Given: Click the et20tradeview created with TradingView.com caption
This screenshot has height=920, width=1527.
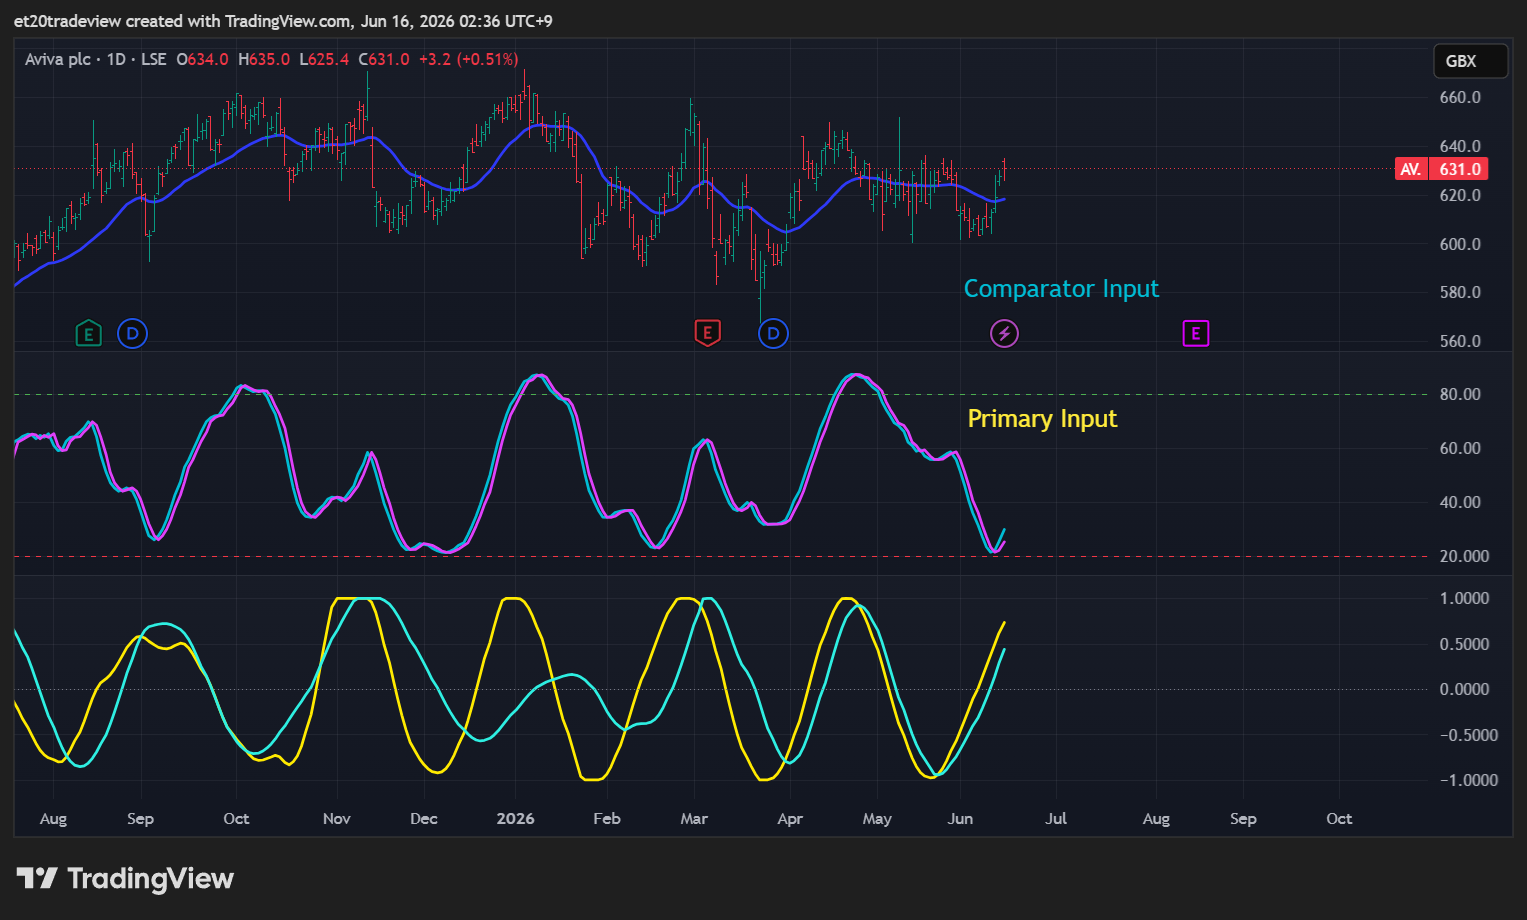Looking at the screenshot, I should pos(283,21).
